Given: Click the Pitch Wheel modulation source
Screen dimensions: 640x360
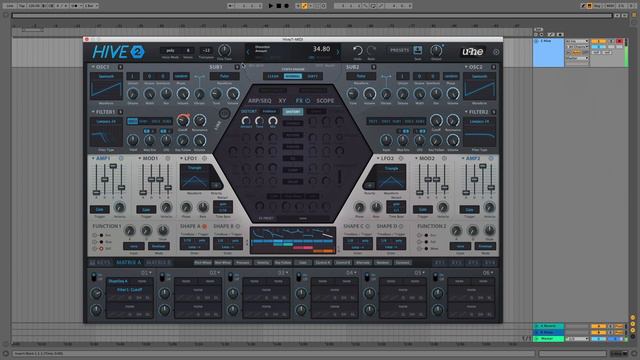Looking at the screenshot, I should tap(203, 262).
